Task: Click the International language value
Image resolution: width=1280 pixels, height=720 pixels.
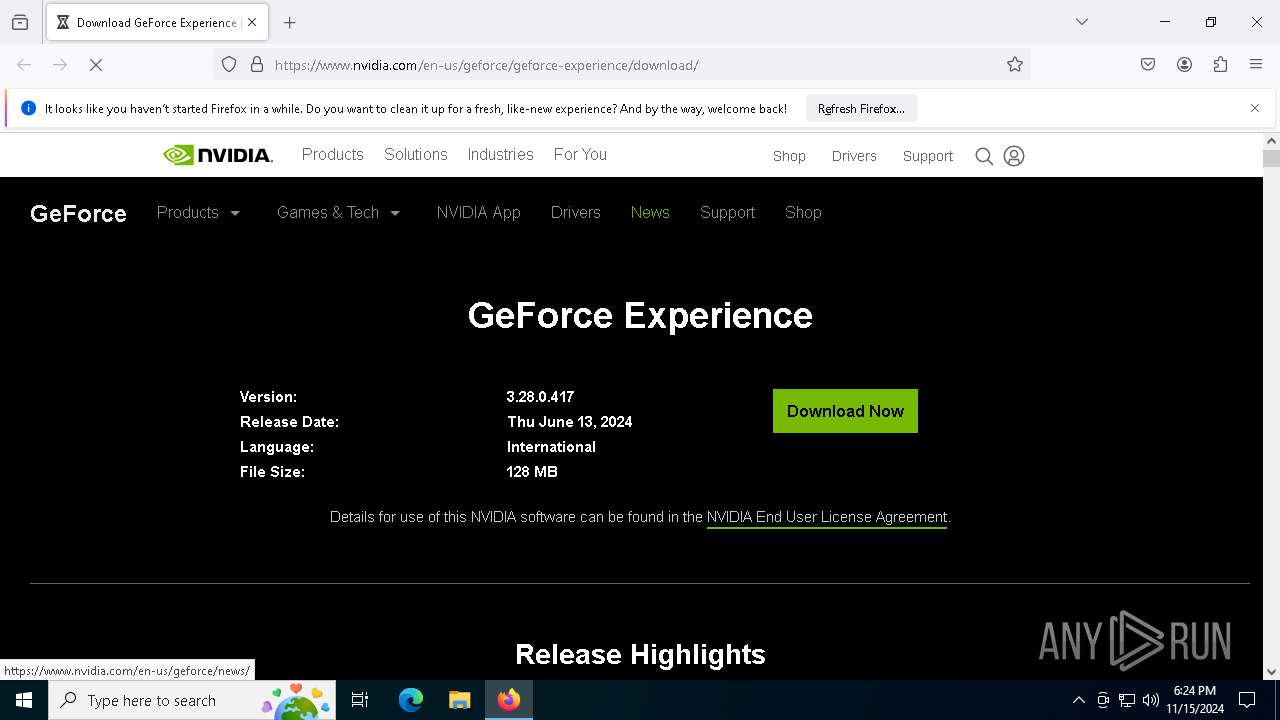Action: coord(551,447)
